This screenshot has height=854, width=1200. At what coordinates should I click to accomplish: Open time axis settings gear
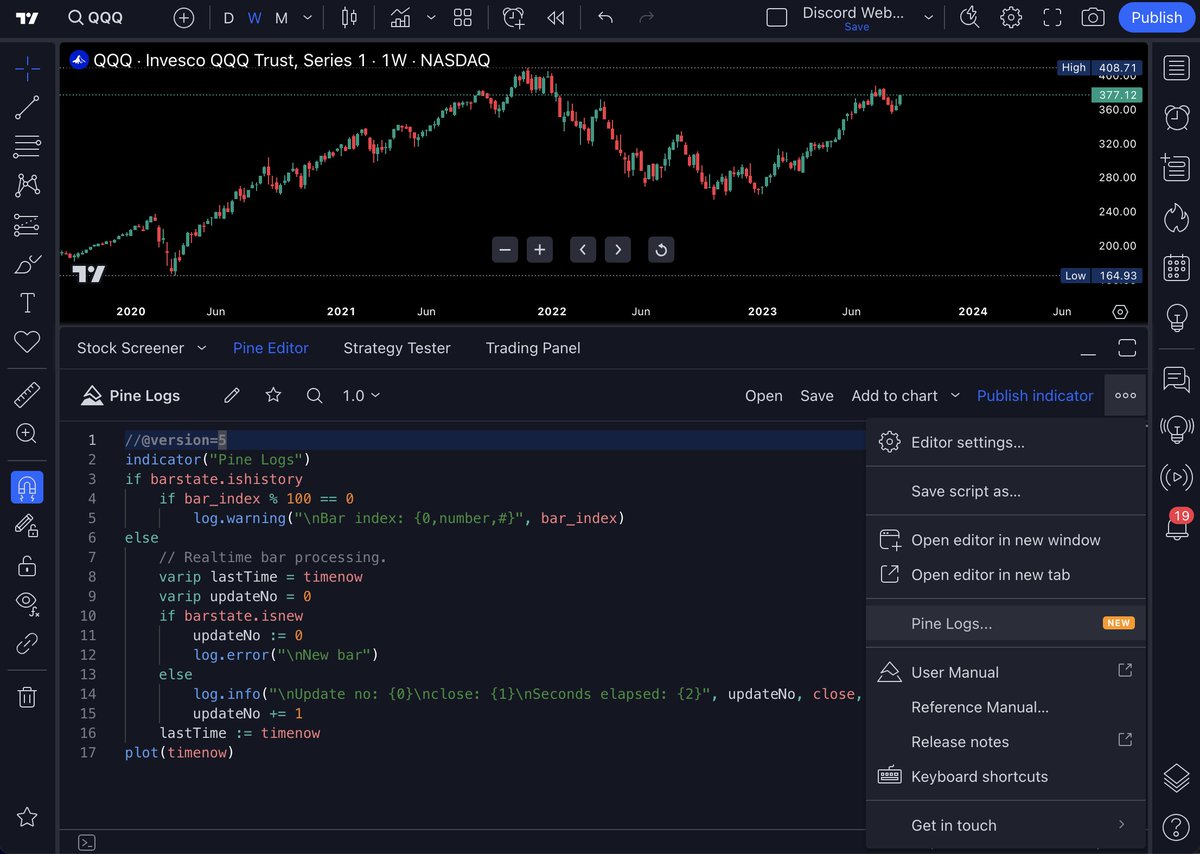1120,311
